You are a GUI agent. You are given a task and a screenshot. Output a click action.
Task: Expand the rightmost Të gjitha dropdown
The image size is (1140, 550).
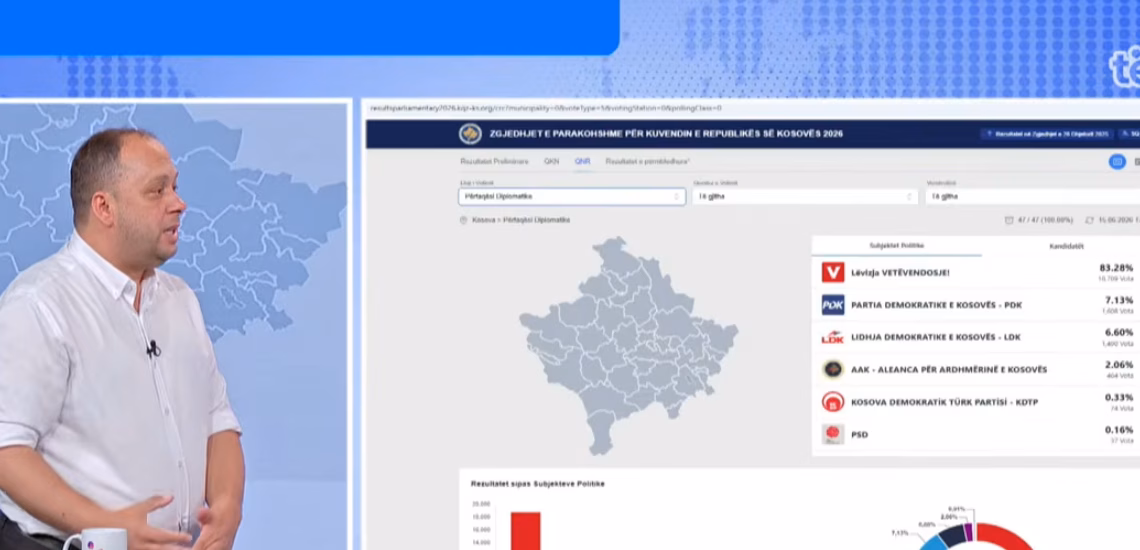tap(1032, 196)
